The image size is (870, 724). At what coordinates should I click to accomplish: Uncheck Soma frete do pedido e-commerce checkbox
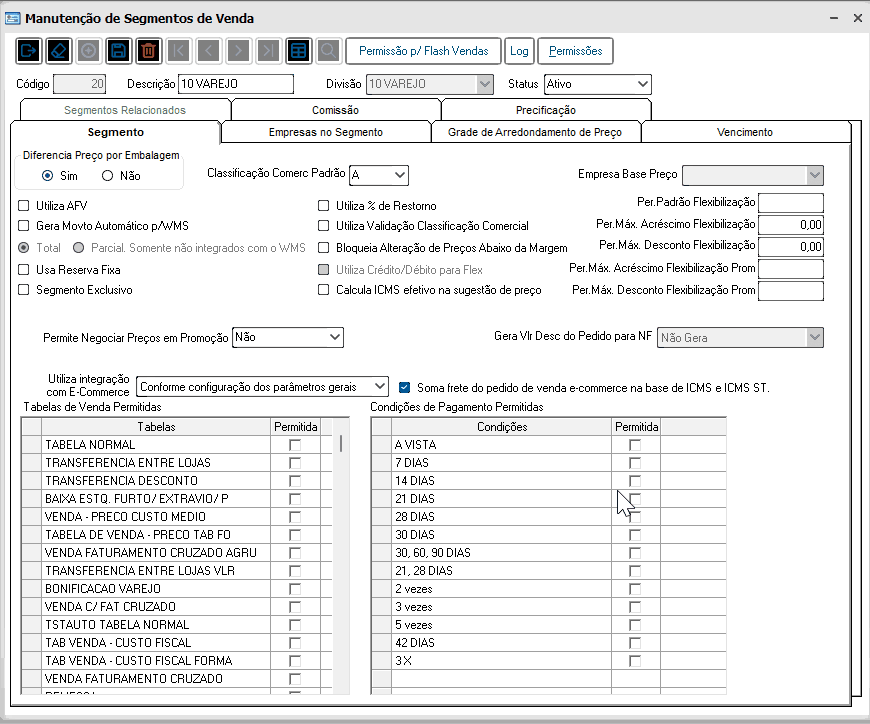[x=405, y=386]
